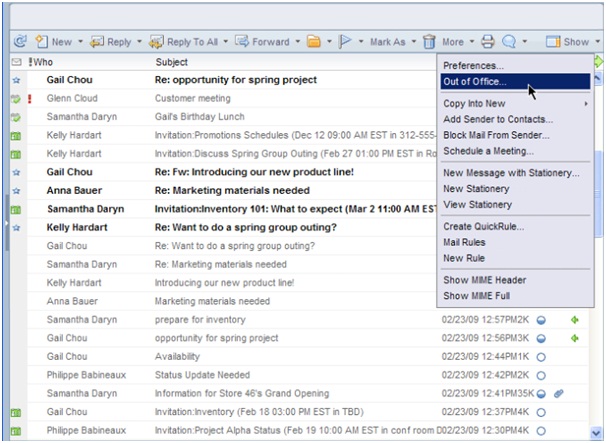
Task: Click the scrollbar down arrow
Action: click(x=596, y=432)
